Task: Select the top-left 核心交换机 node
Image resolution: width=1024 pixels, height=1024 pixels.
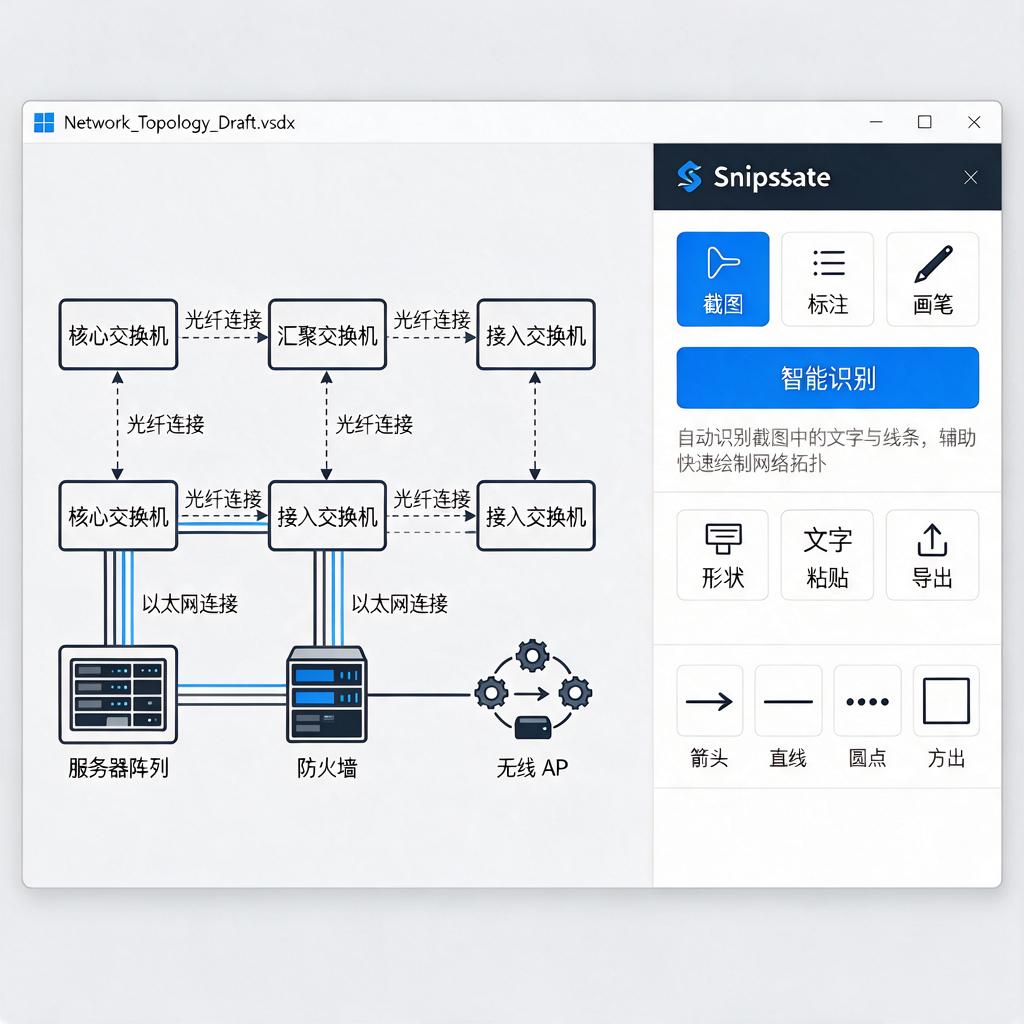Action: coord(118,335)
